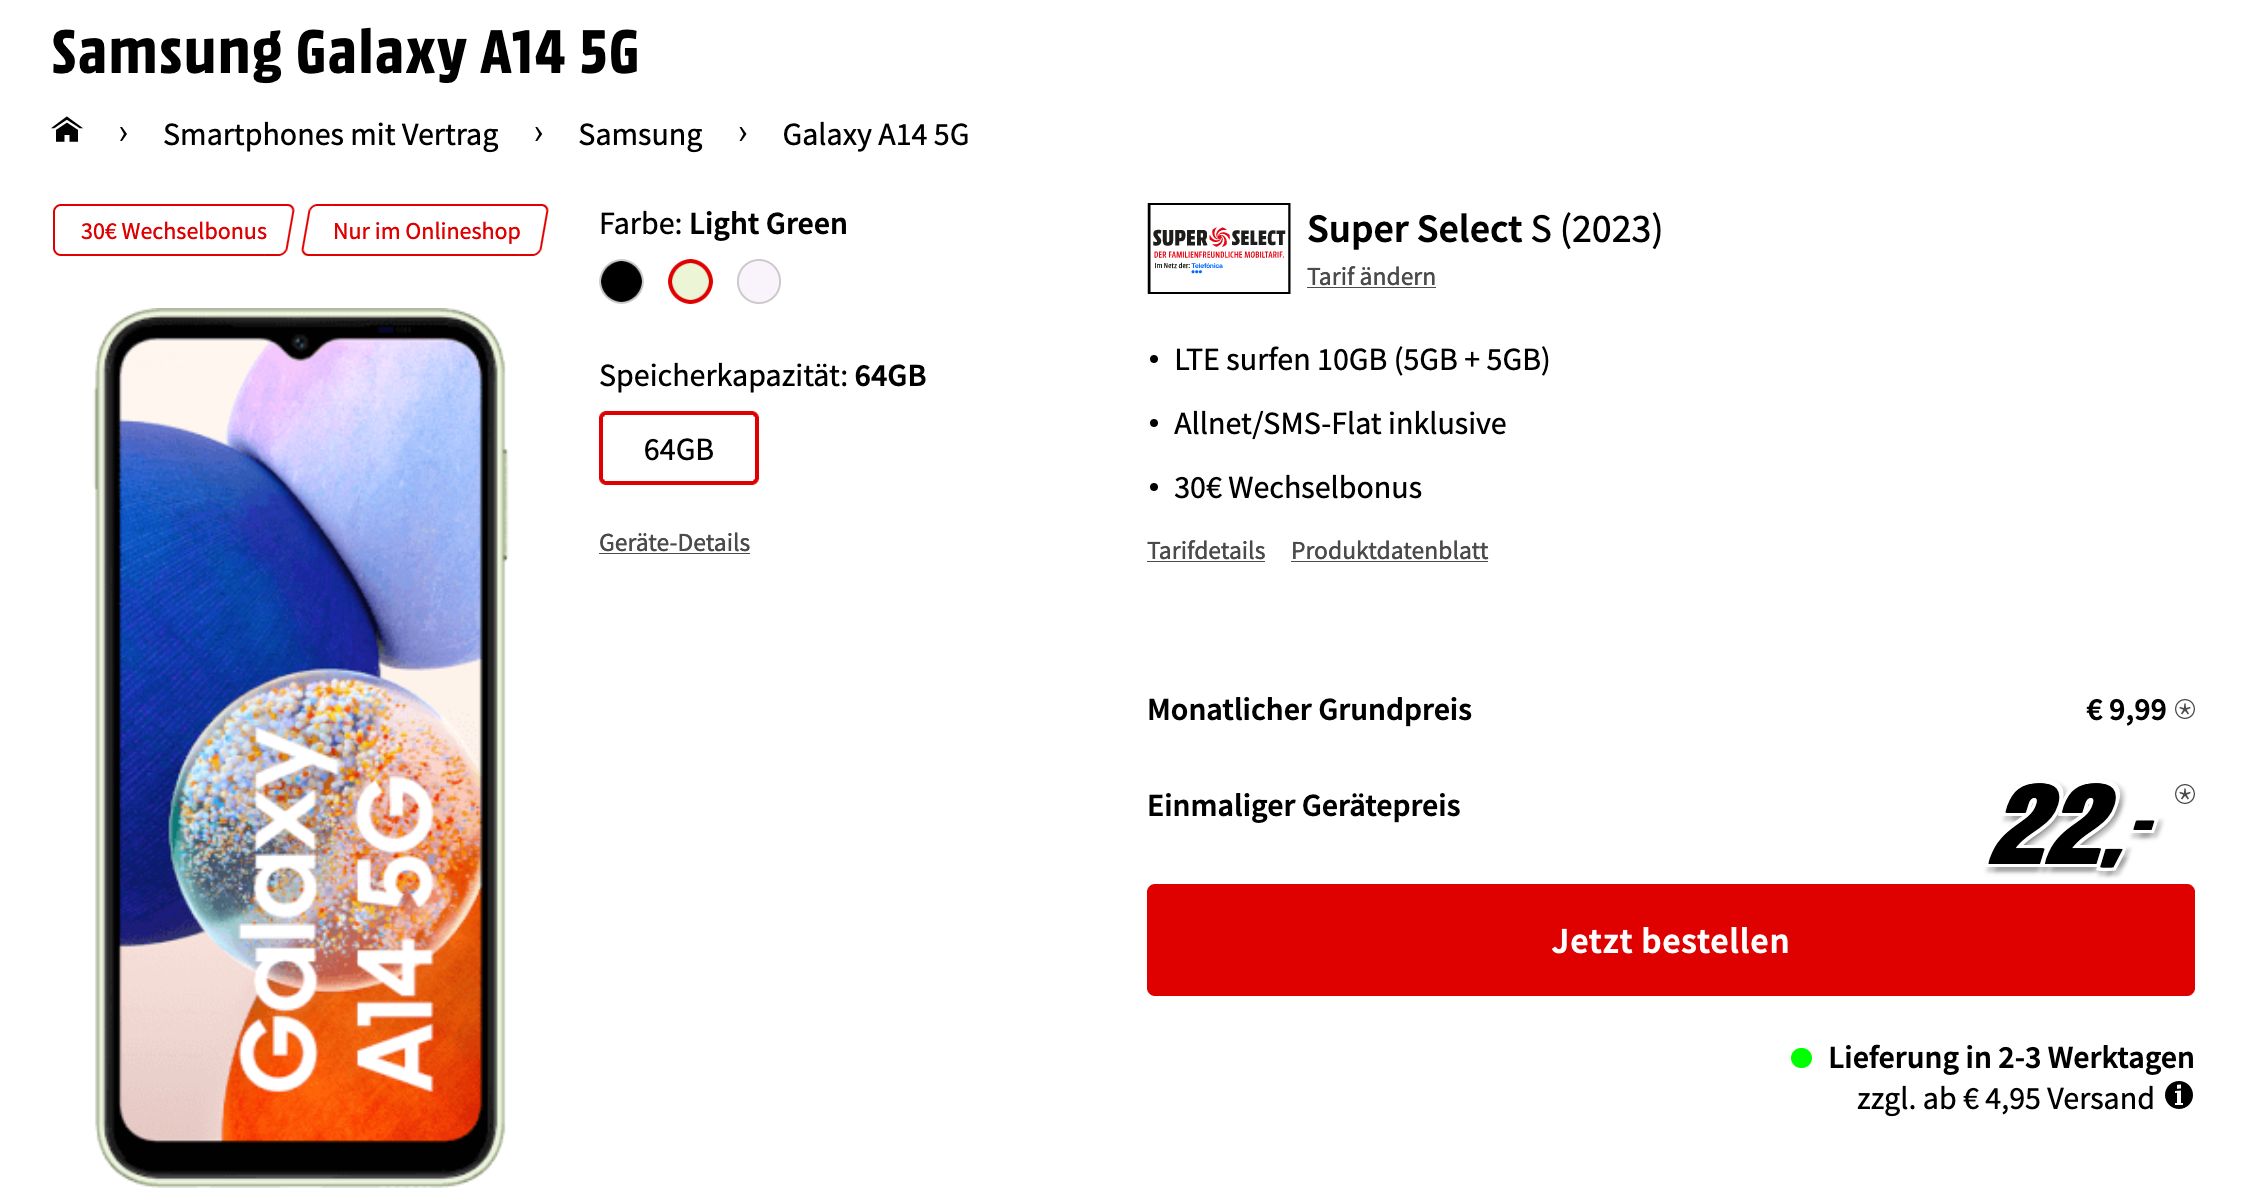The width and height of the screenshot is (2252, 1202).
Task: Click the 30€ Wechselbonus badge
Action: [x=173, y=231]
